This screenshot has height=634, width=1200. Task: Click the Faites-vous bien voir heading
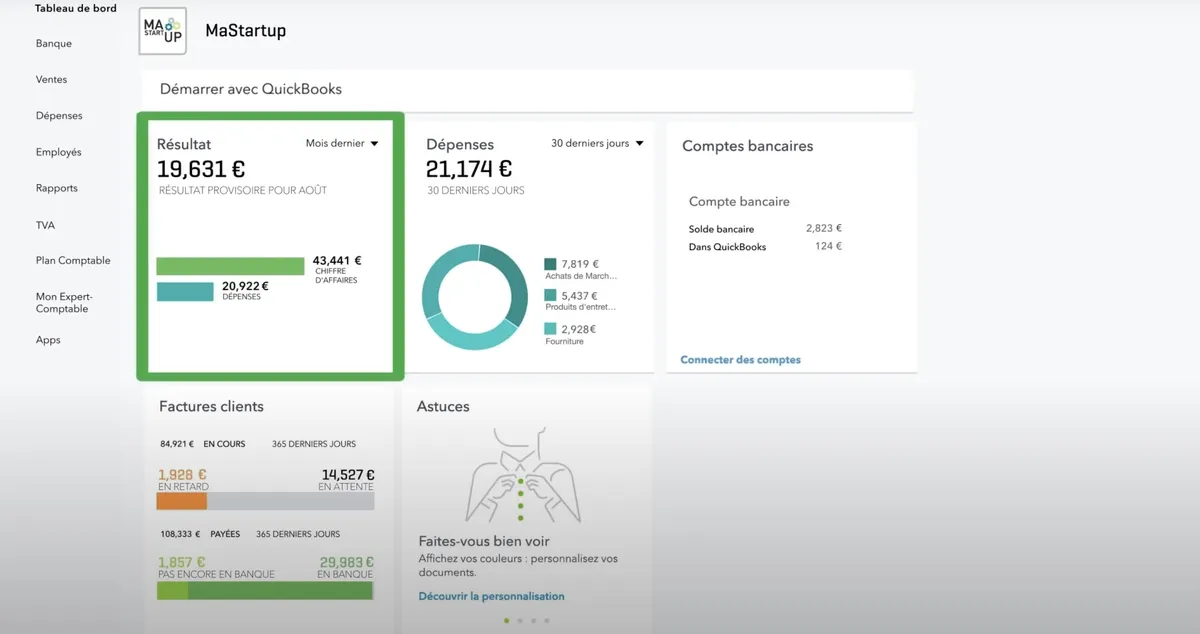coord(484,541)
